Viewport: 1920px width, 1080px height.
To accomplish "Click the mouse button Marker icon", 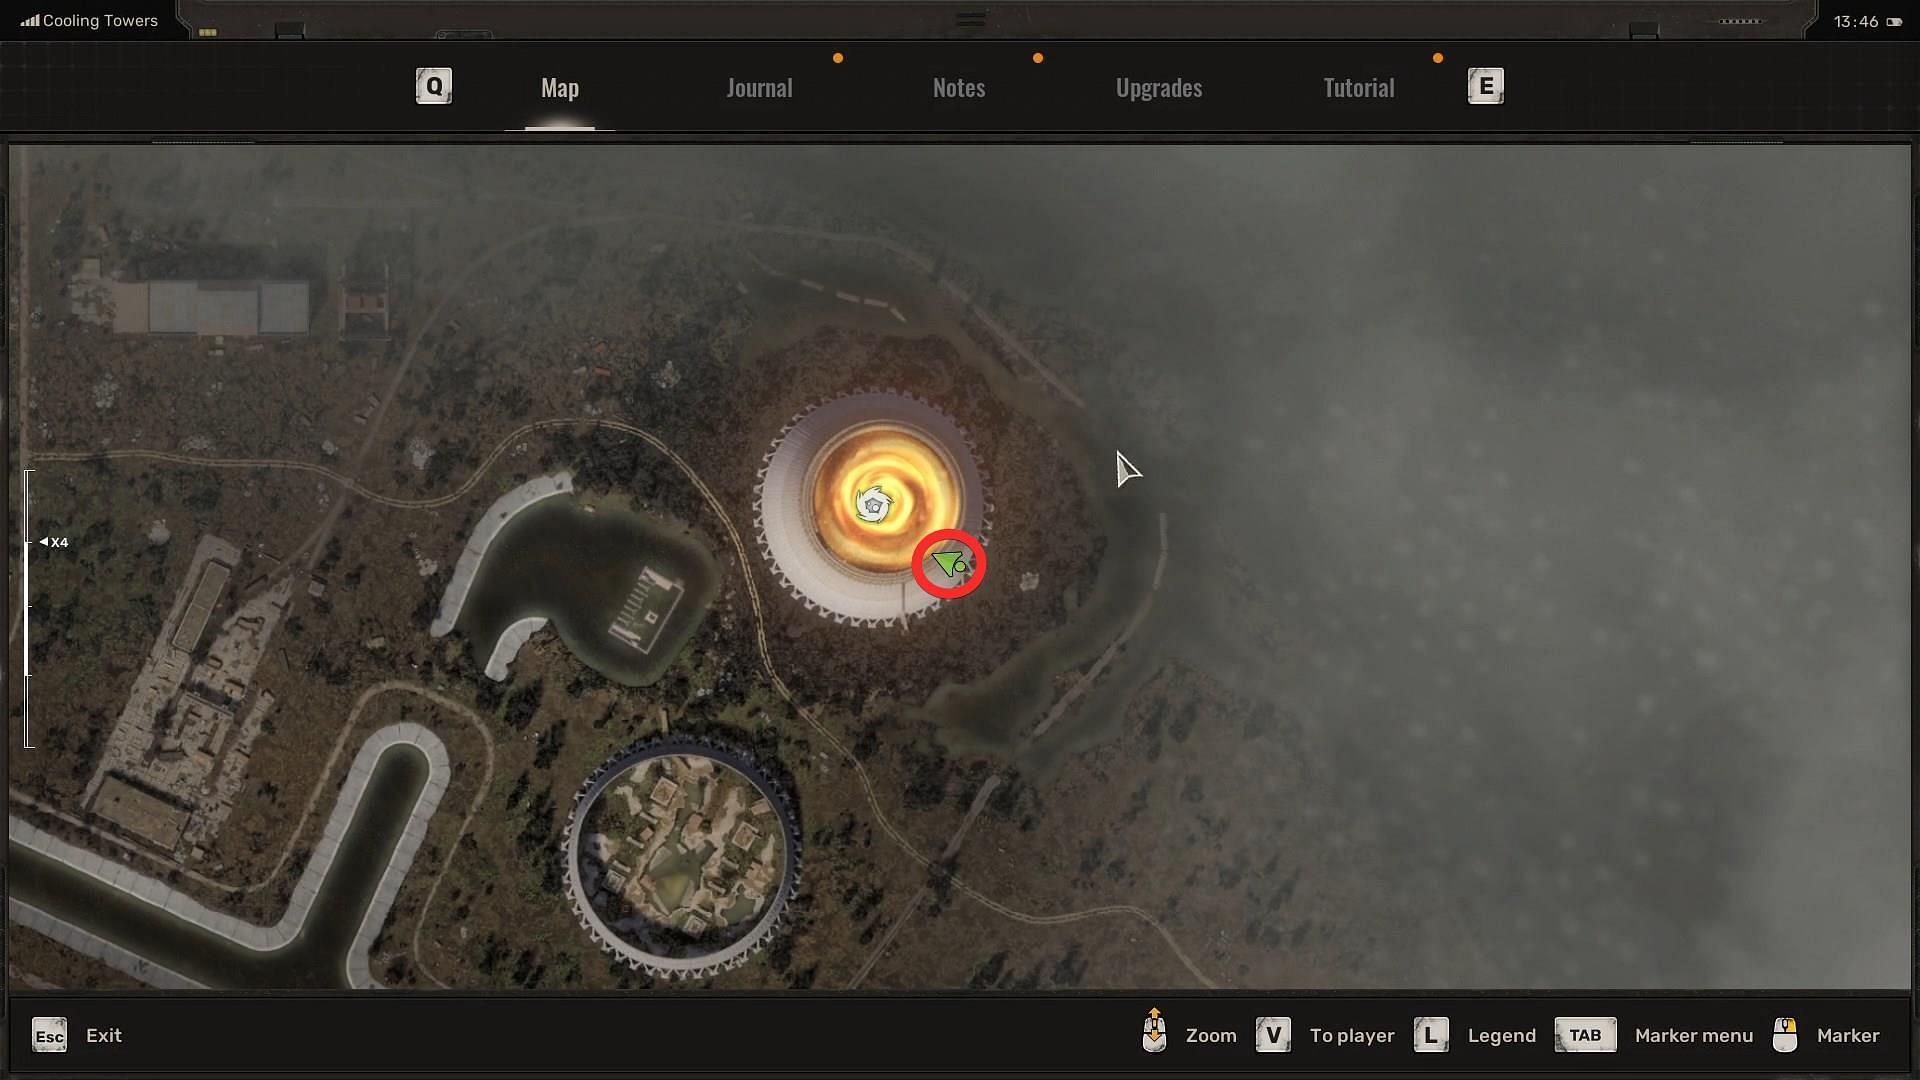I will (1785, 1035).
